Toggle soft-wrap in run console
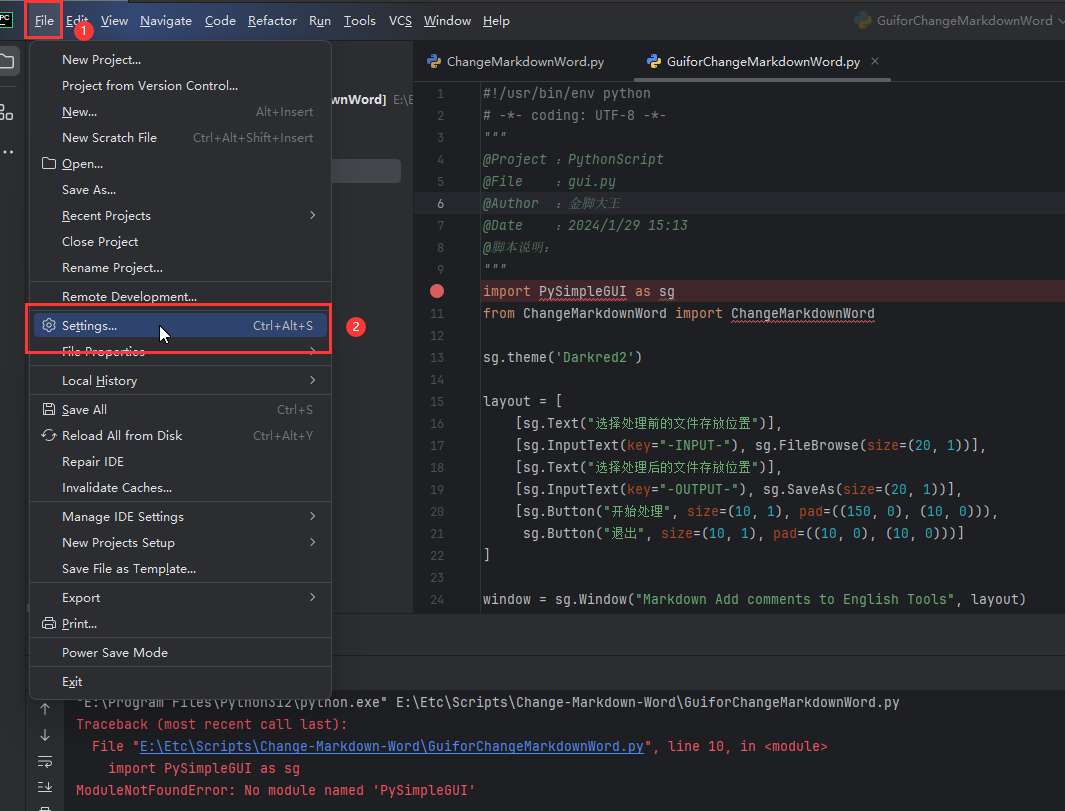Screen dimensions: 1065x811 click(45, 761)
